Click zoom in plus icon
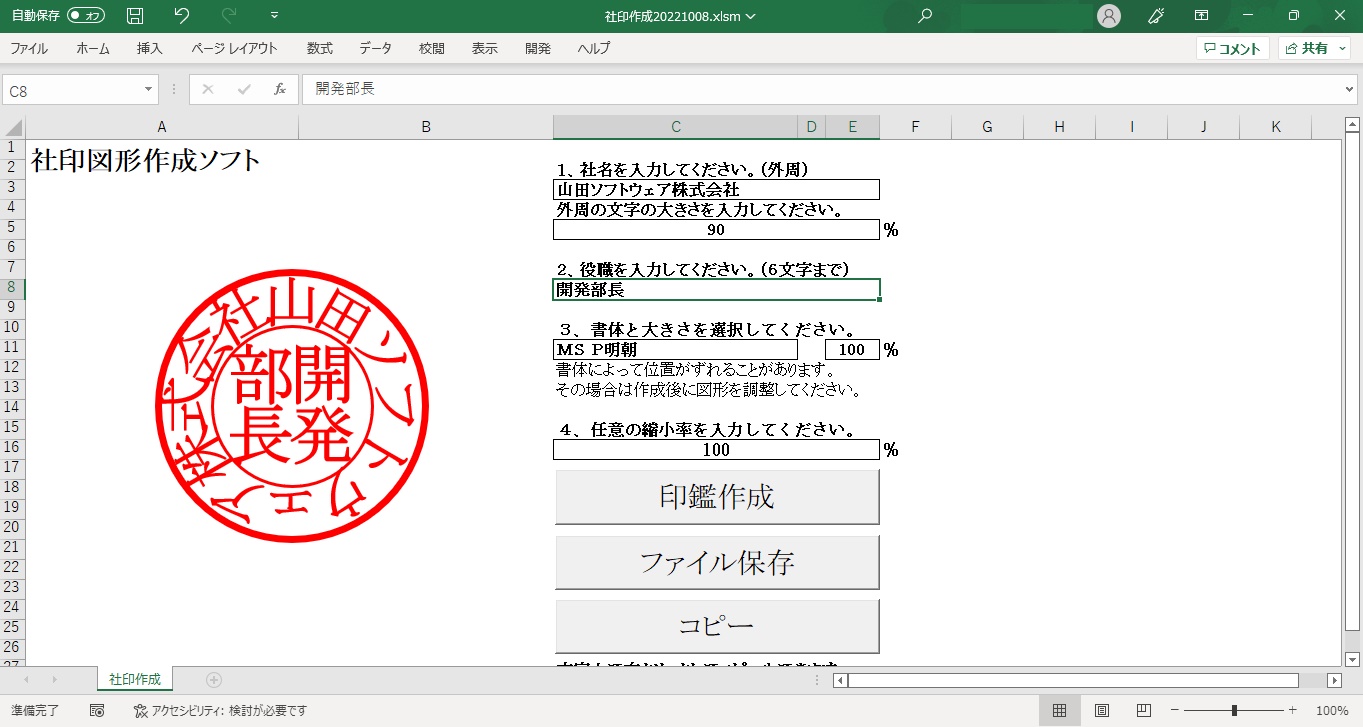This screenshot has width=1363, height=727. coord(1292,710)
